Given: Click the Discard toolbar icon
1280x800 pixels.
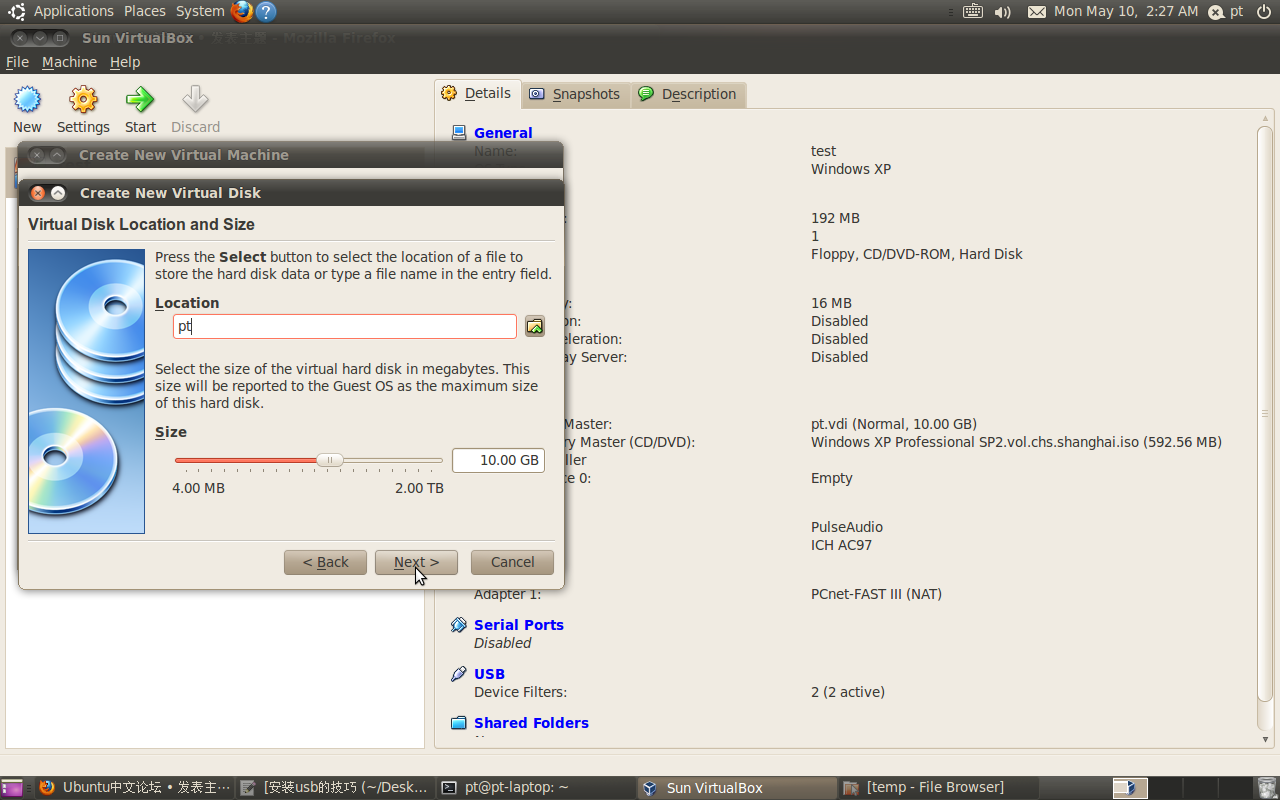Looking at the screenshot, I should click(195, 100).
